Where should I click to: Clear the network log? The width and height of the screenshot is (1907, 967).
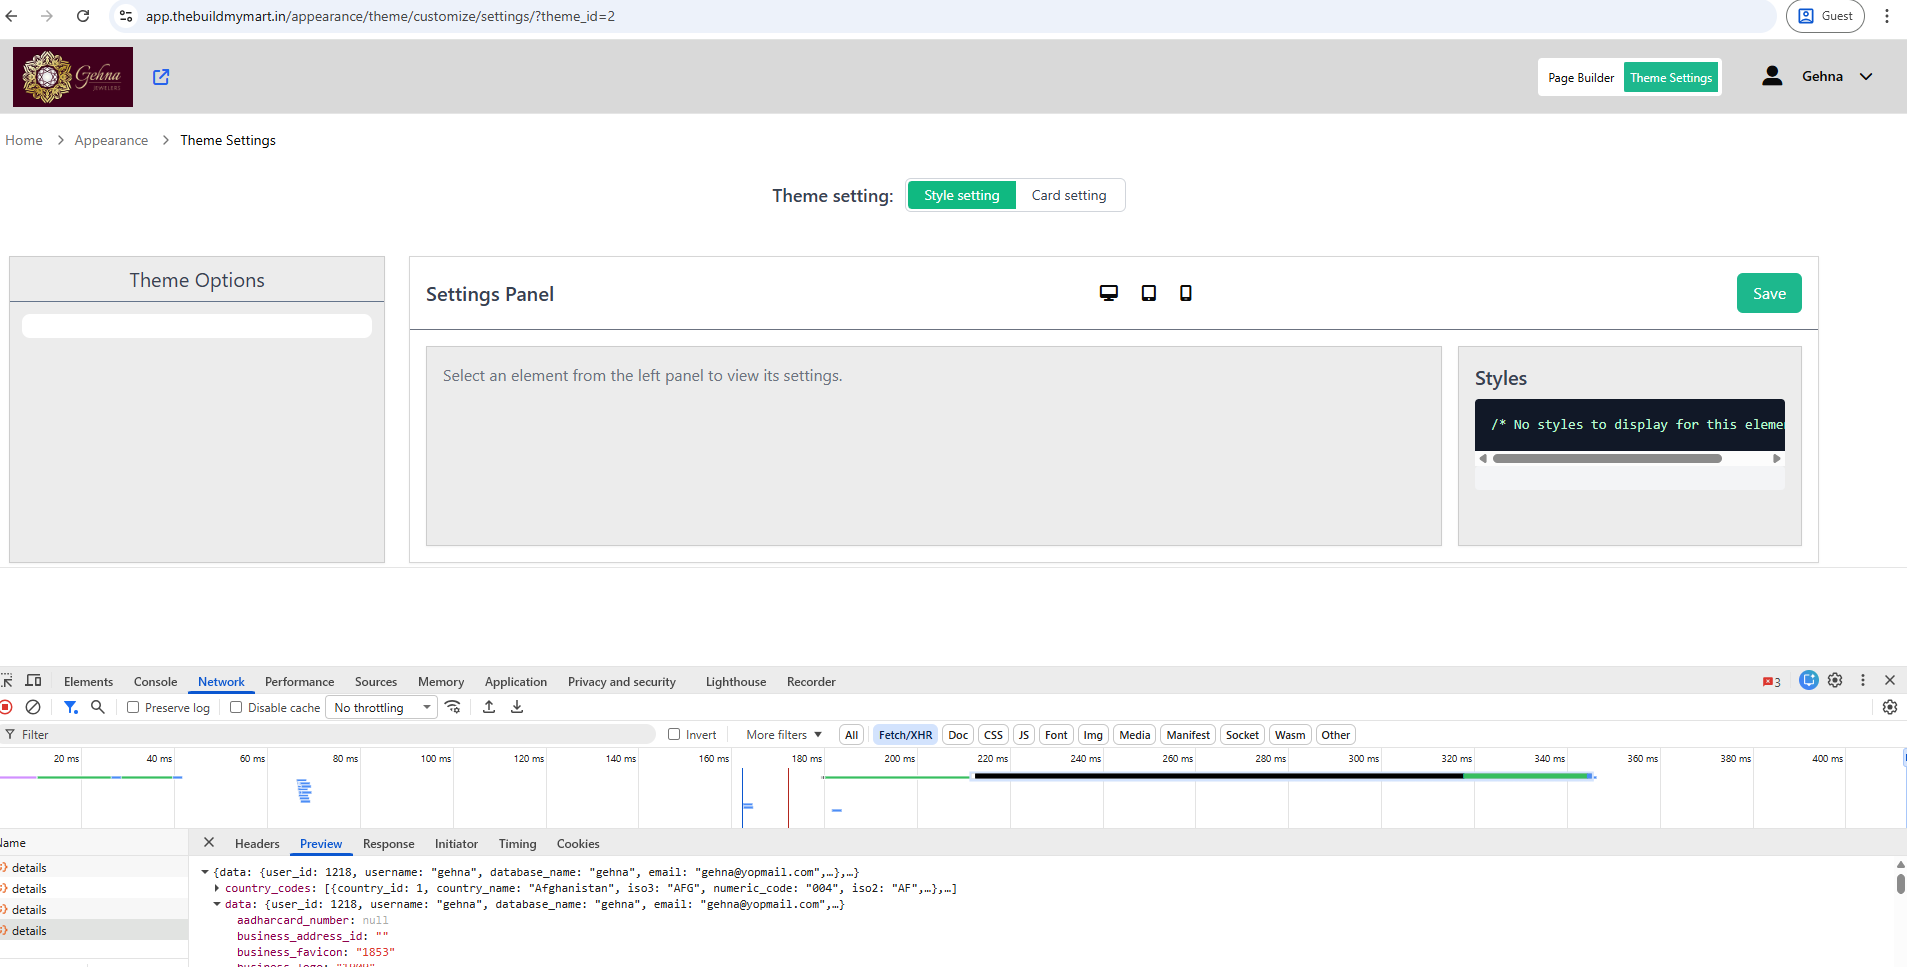33,707
